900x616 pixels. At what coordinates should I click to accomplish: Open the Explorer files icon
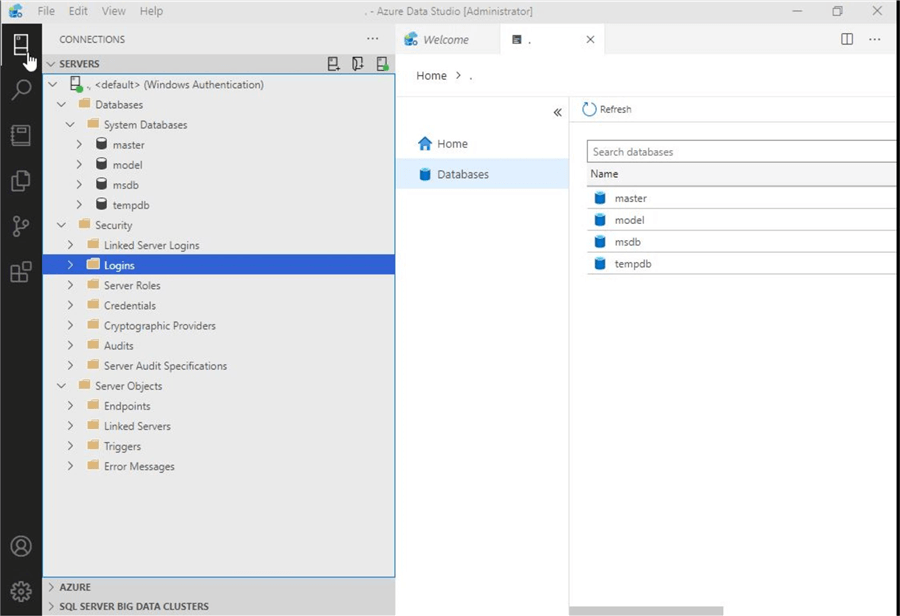(x=21, y=181)
